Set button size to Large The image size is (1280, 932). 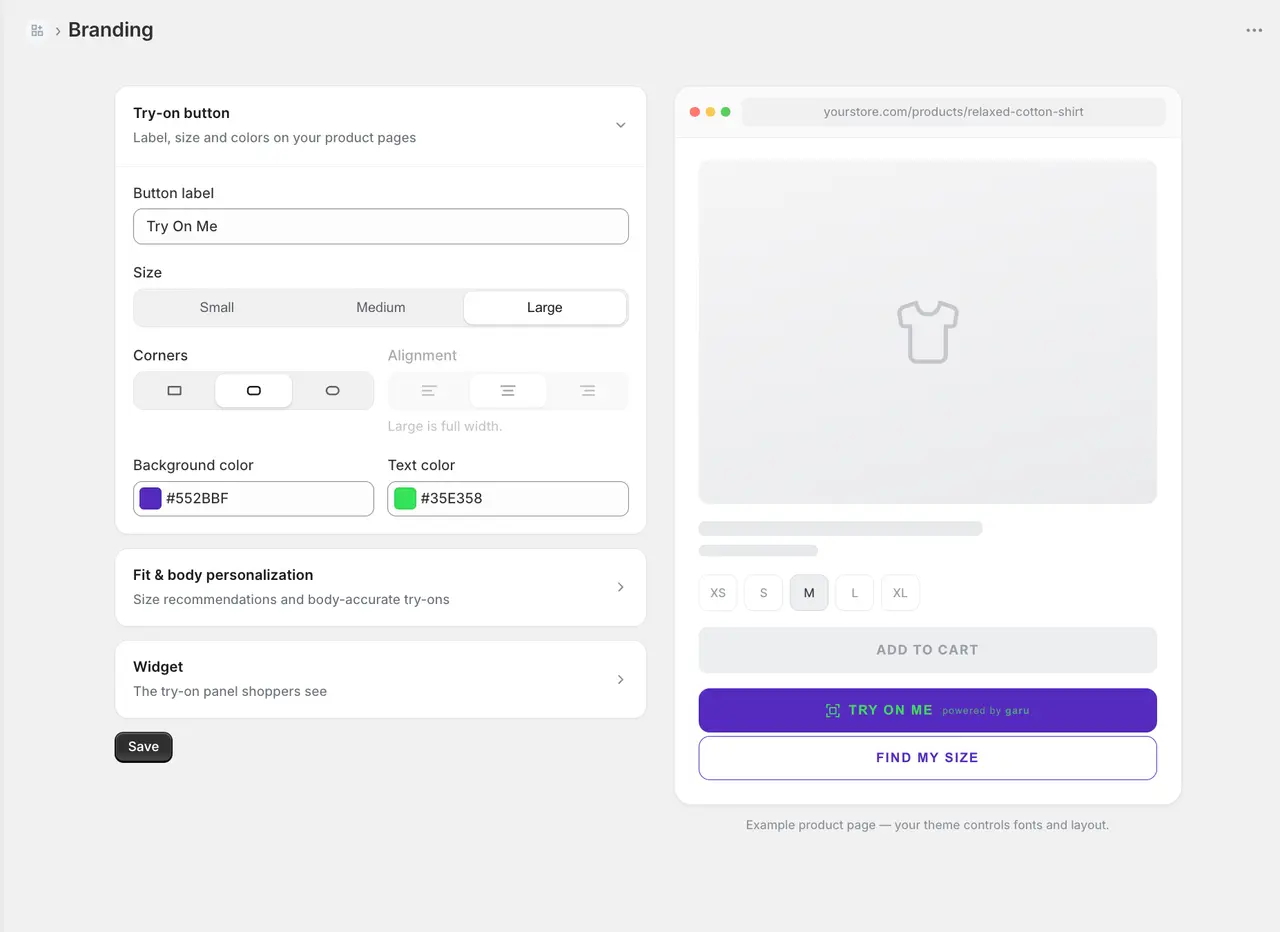tap(545, 308)
